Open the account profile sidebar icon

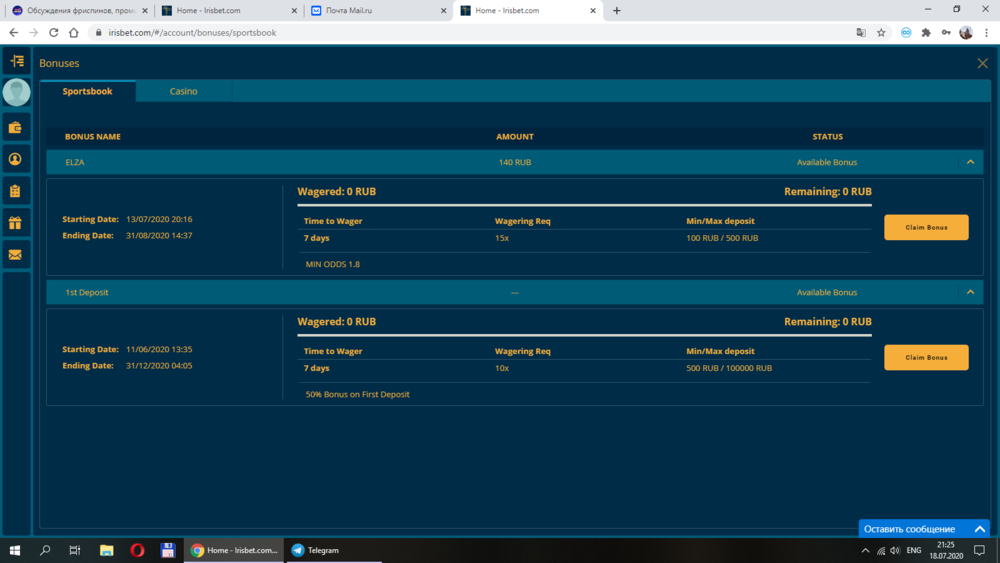point(15,159)
